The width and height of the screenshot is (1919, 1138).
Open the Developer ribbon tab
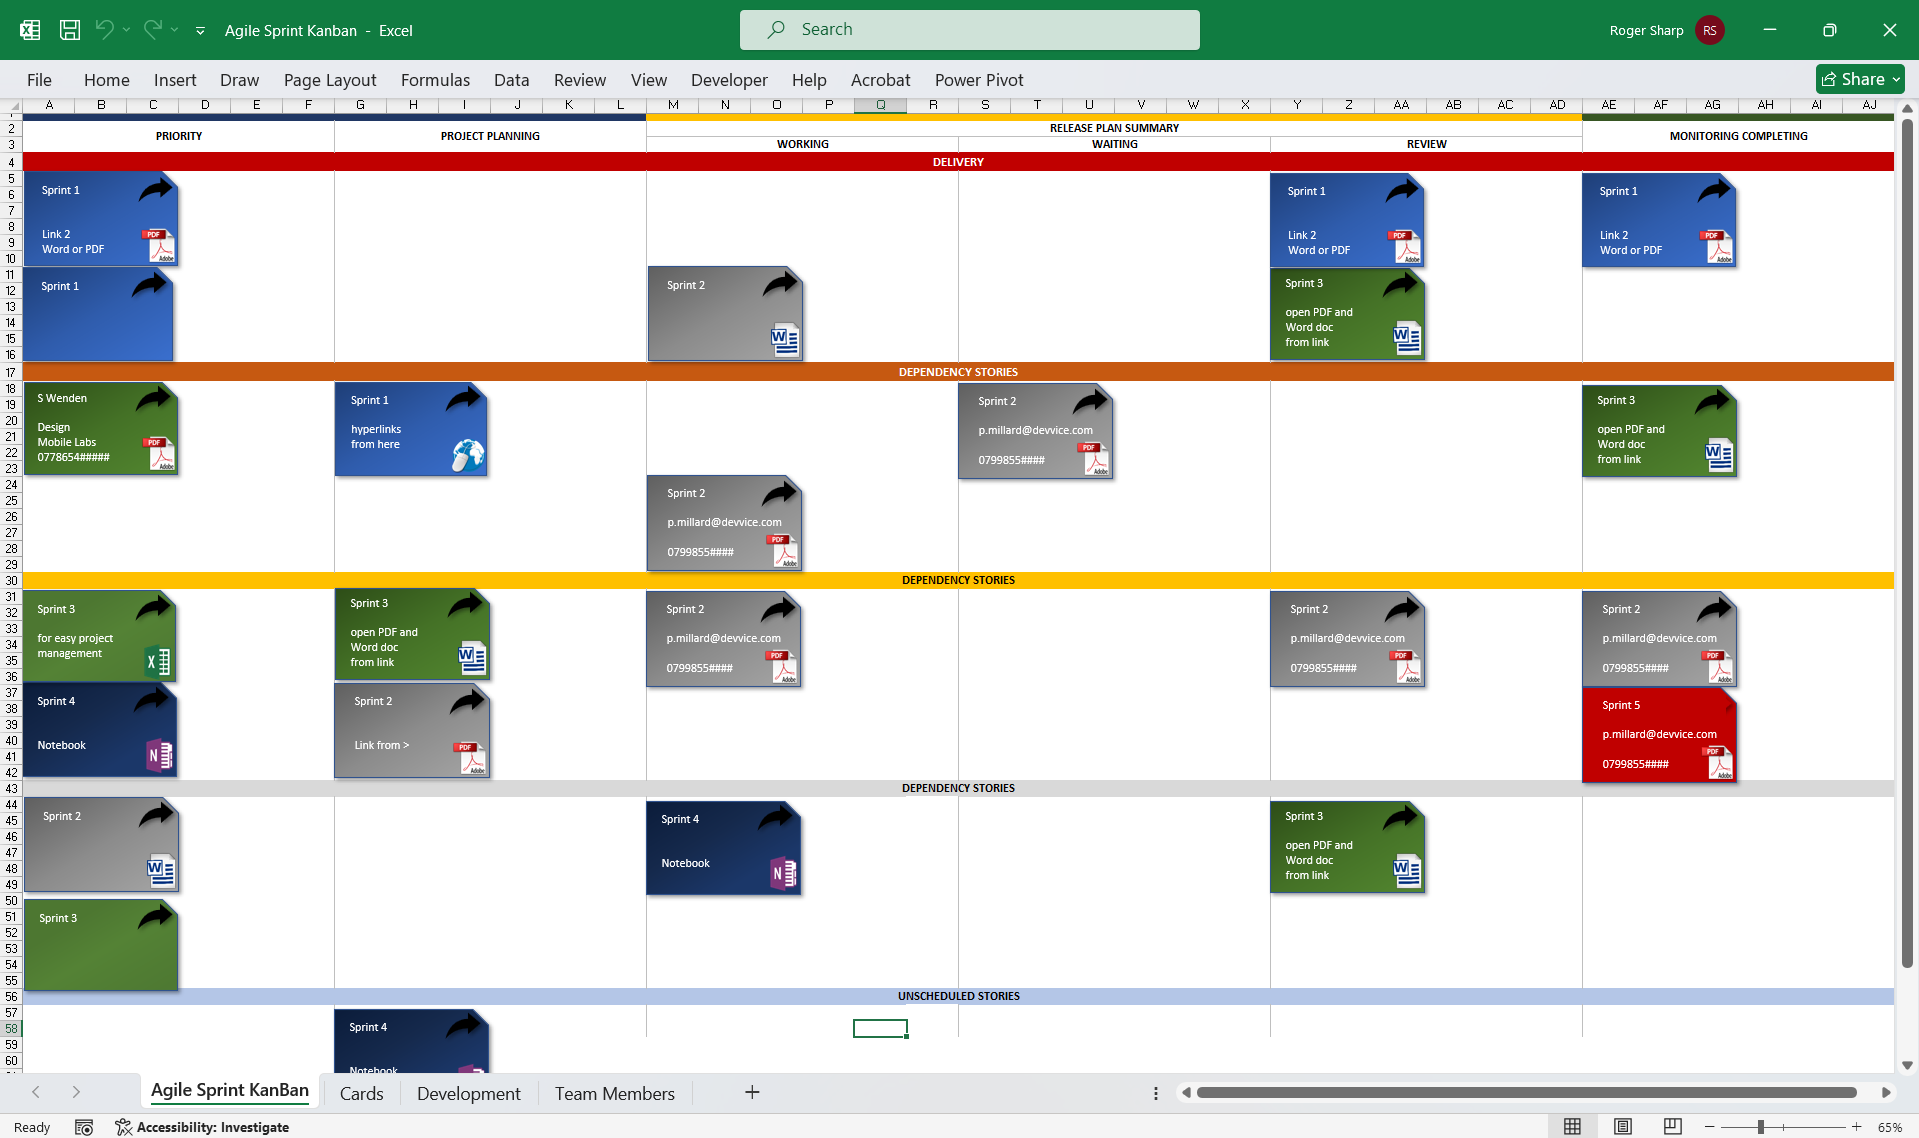[729, 80]
